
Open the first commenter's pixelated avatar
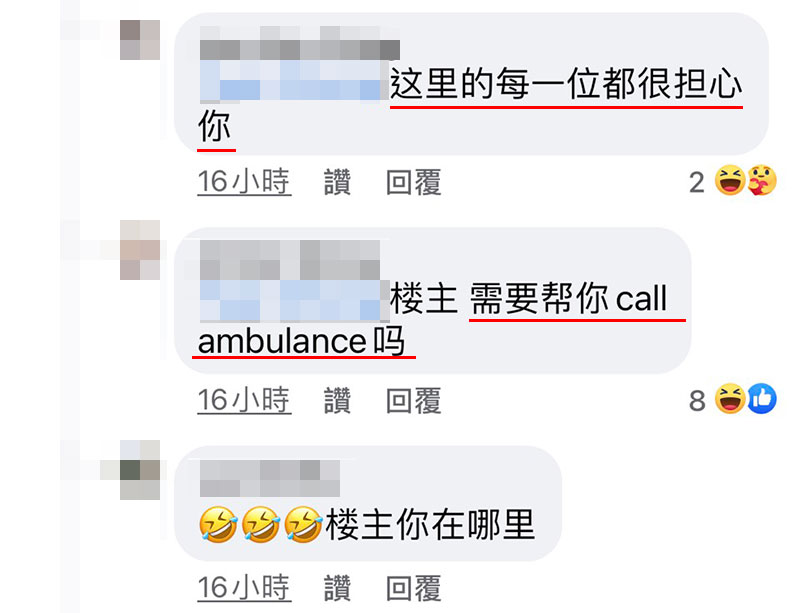(140, 40)
